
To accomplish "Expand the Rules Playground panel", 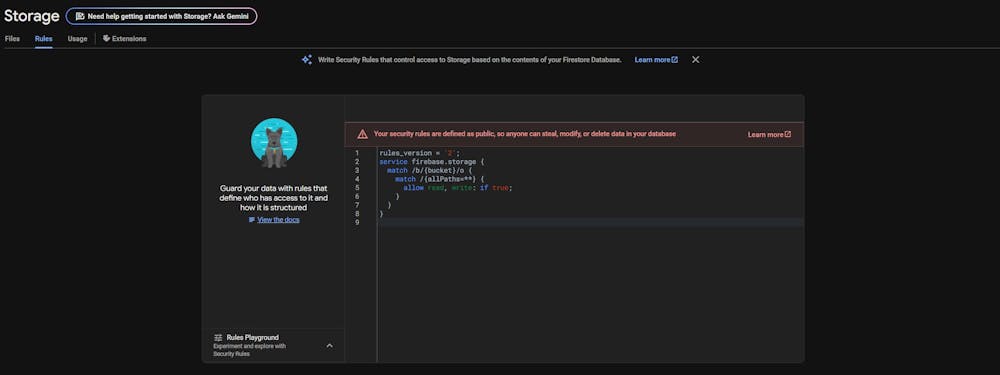I will point(330,346).
